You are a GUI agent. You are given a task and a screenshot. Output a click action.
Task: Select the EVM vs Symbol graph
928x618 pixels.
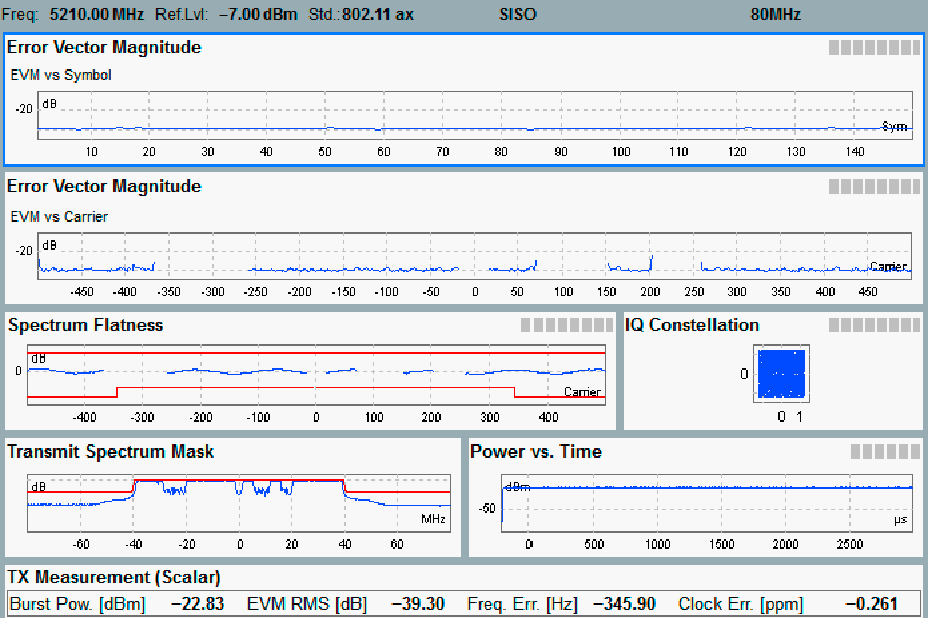click(x=474, y=115)
